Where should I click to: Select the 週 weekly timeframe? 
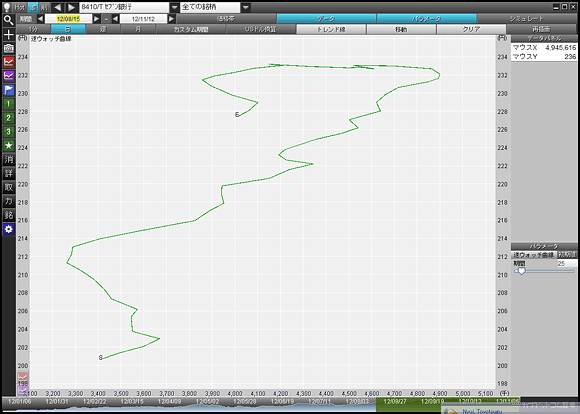point(103,29)
